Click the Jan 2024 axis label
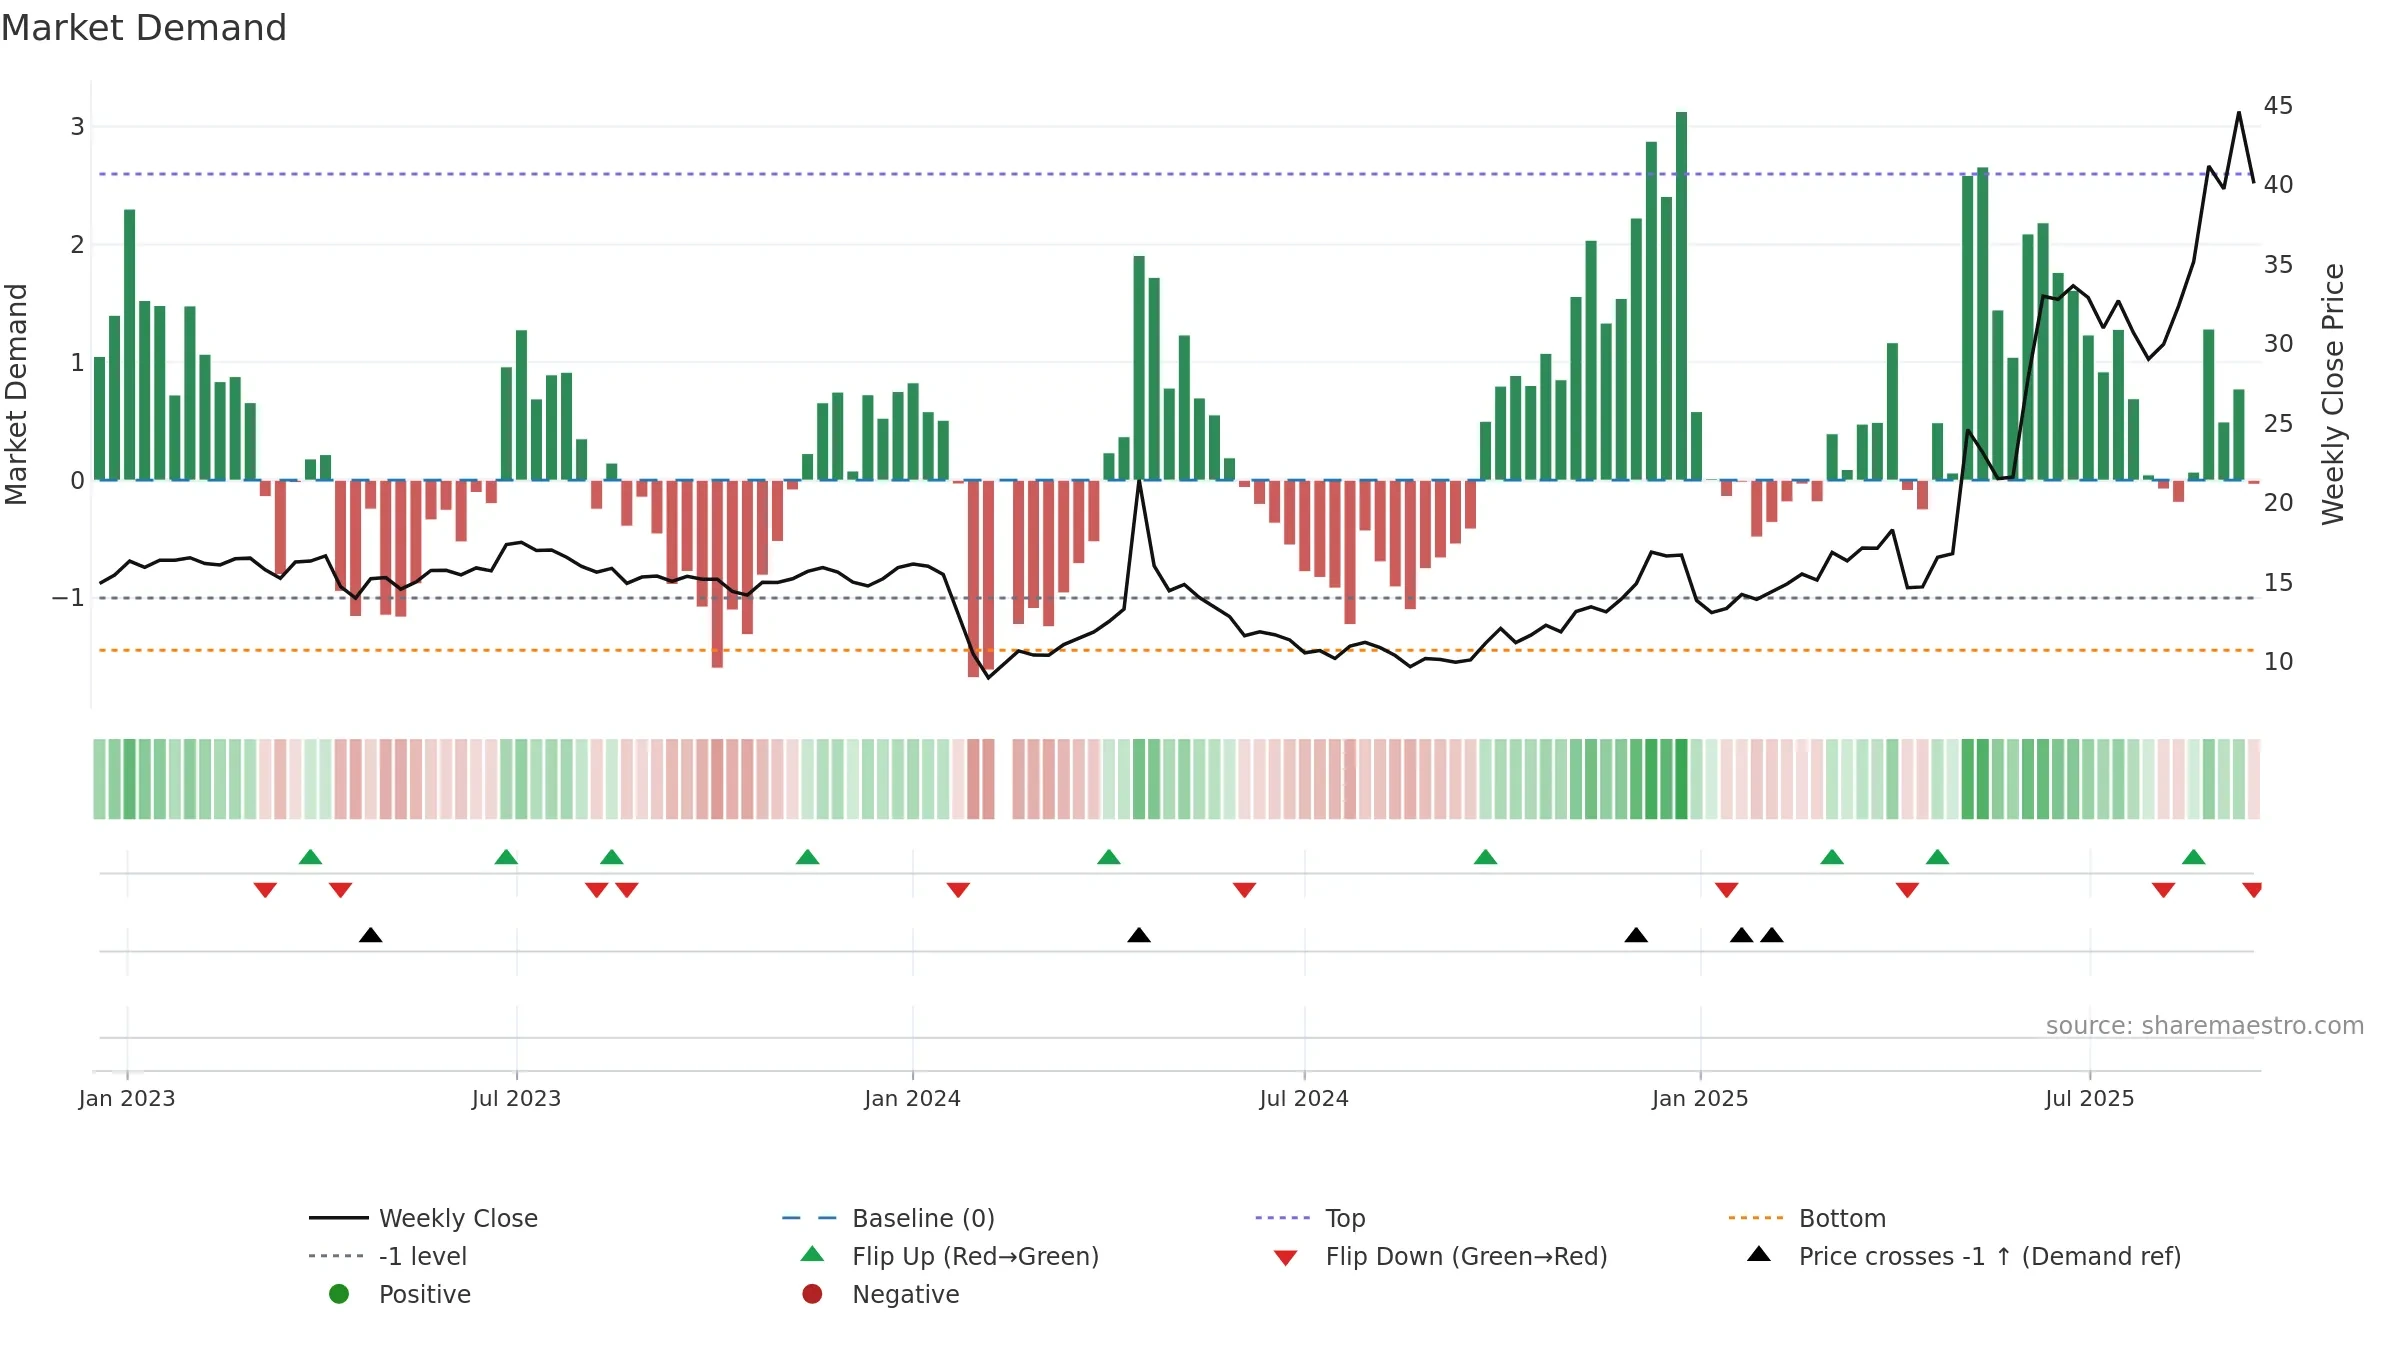 click(x=912, y=1098)
